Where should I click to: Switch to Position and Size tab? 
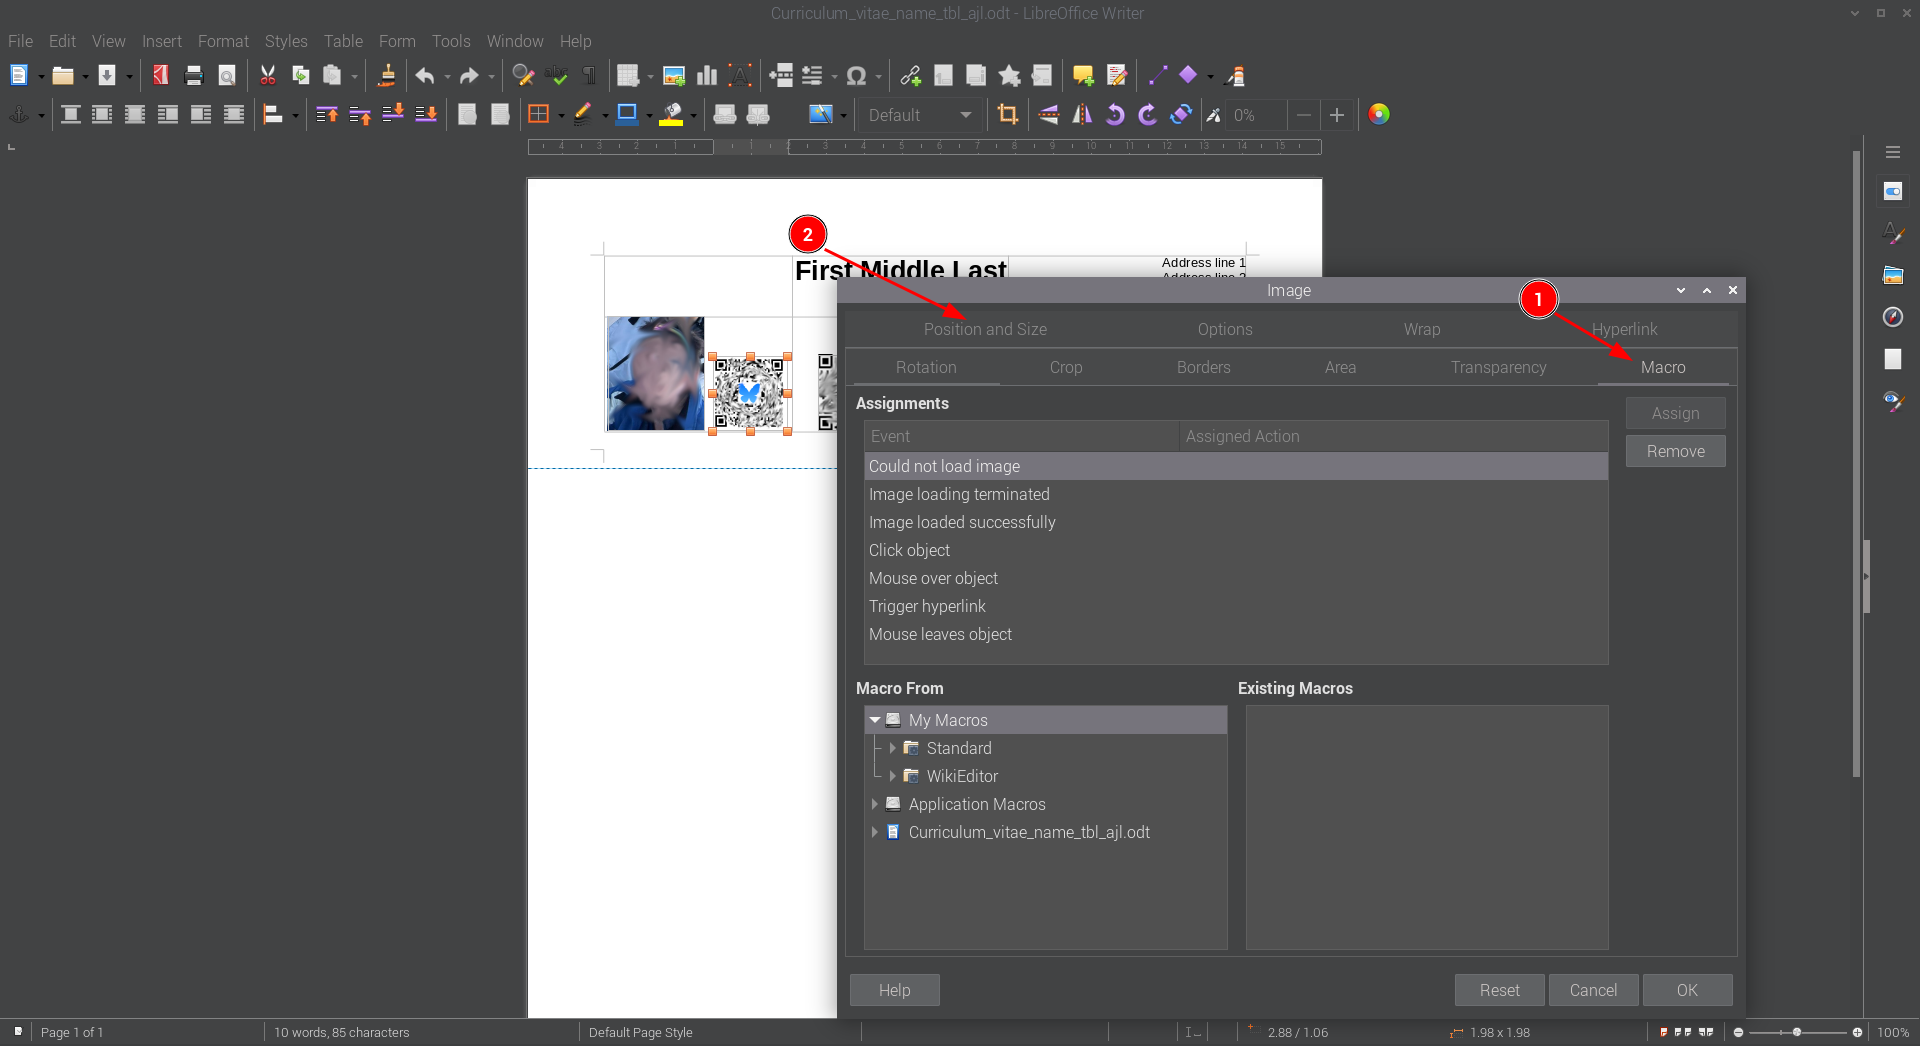click(x=984, y=329)
